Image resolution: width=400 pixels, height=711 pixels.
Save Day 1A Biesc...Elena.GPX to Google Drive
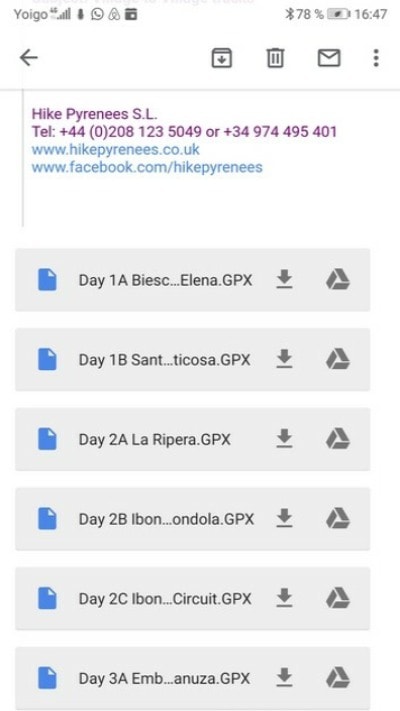click(338, 279)
